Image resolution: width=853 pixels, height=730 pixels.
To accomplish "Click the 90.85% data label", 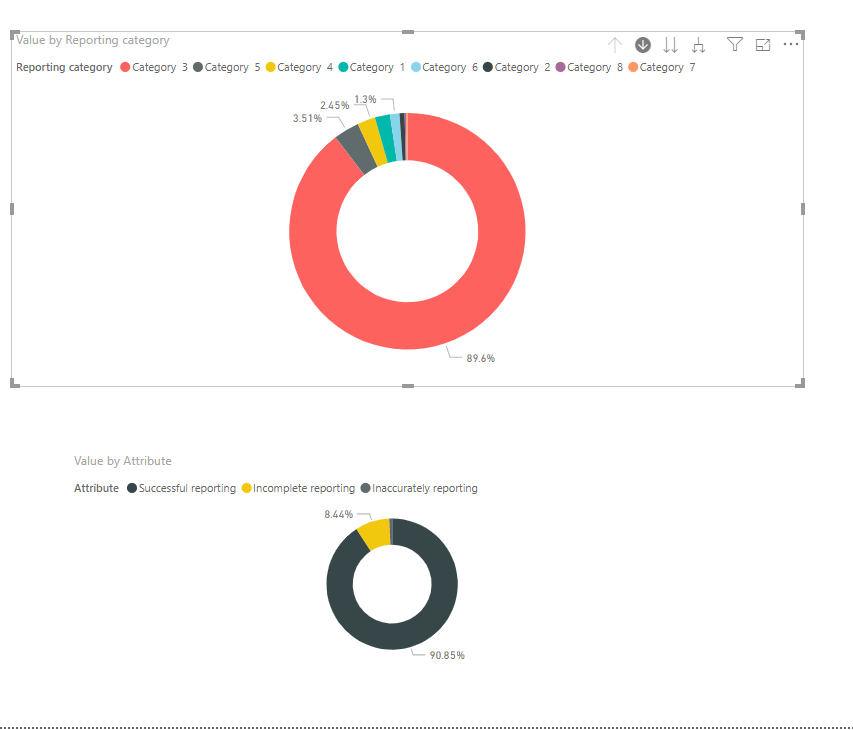I will [x=447, y=655].
